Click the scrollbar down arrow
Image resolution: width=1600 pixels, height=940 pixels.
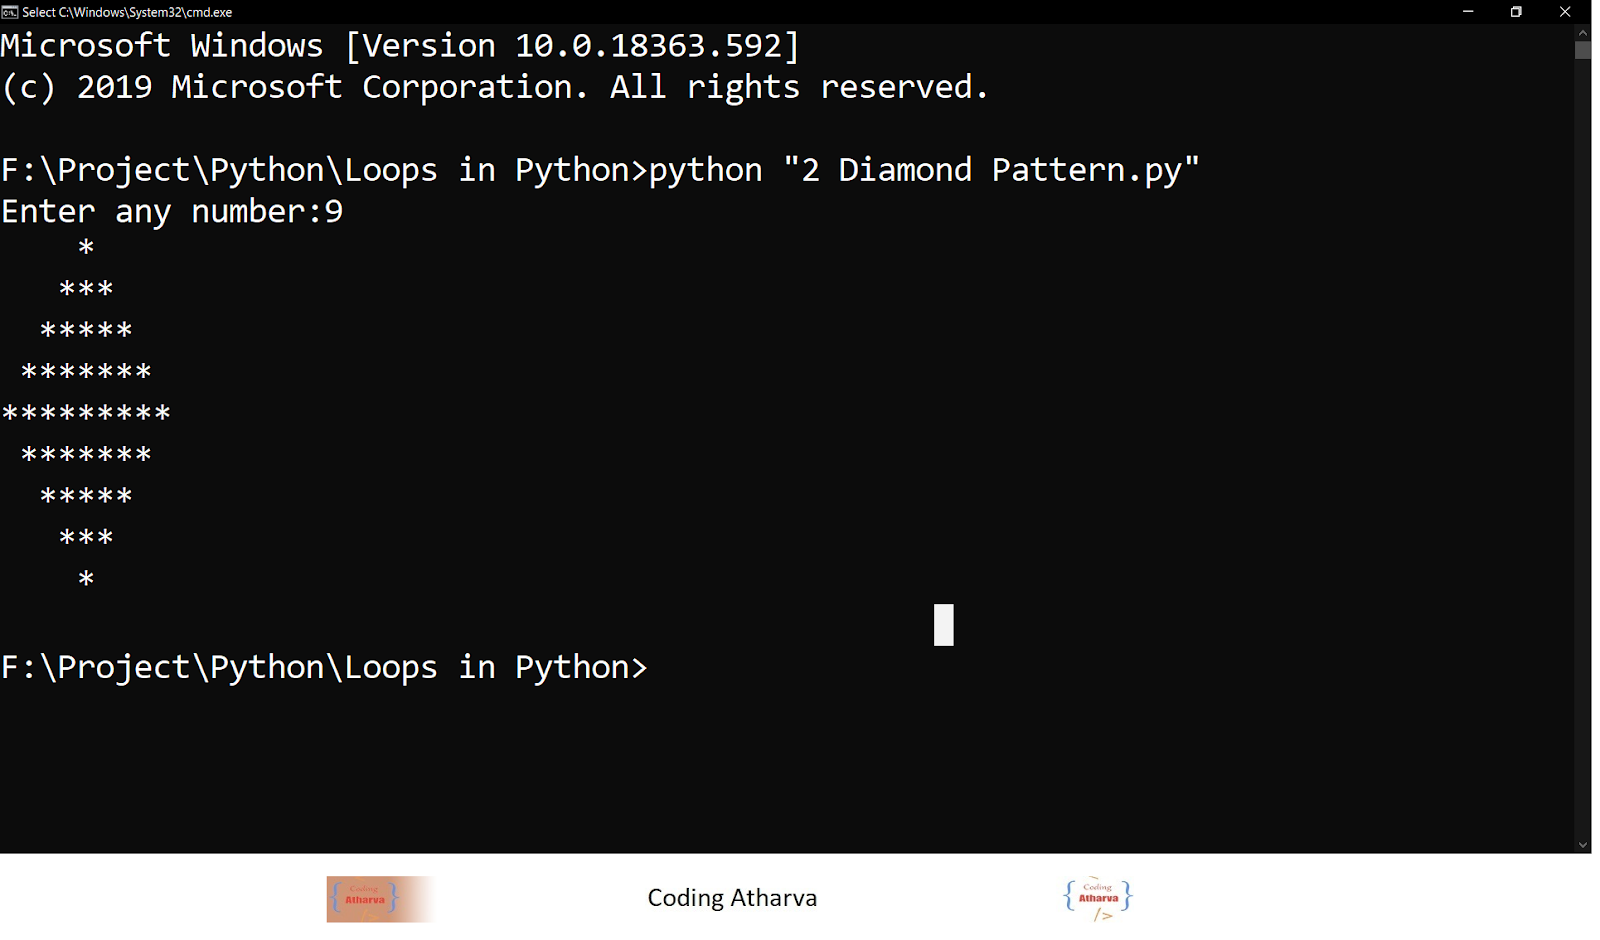tap(1583, 844)
